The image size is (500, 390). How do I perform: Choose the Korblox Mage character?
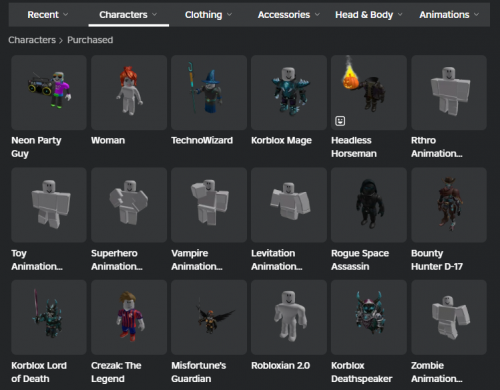pyautogui.click(x=289, y=92)
